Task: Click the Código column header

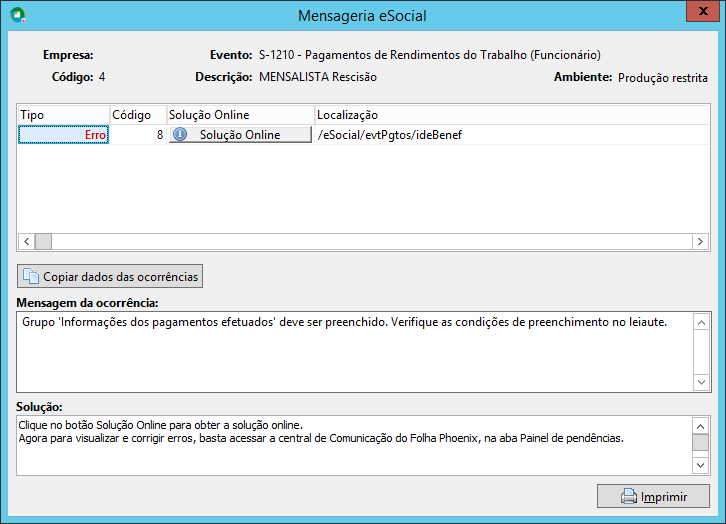Action: [x=138, y=115]
